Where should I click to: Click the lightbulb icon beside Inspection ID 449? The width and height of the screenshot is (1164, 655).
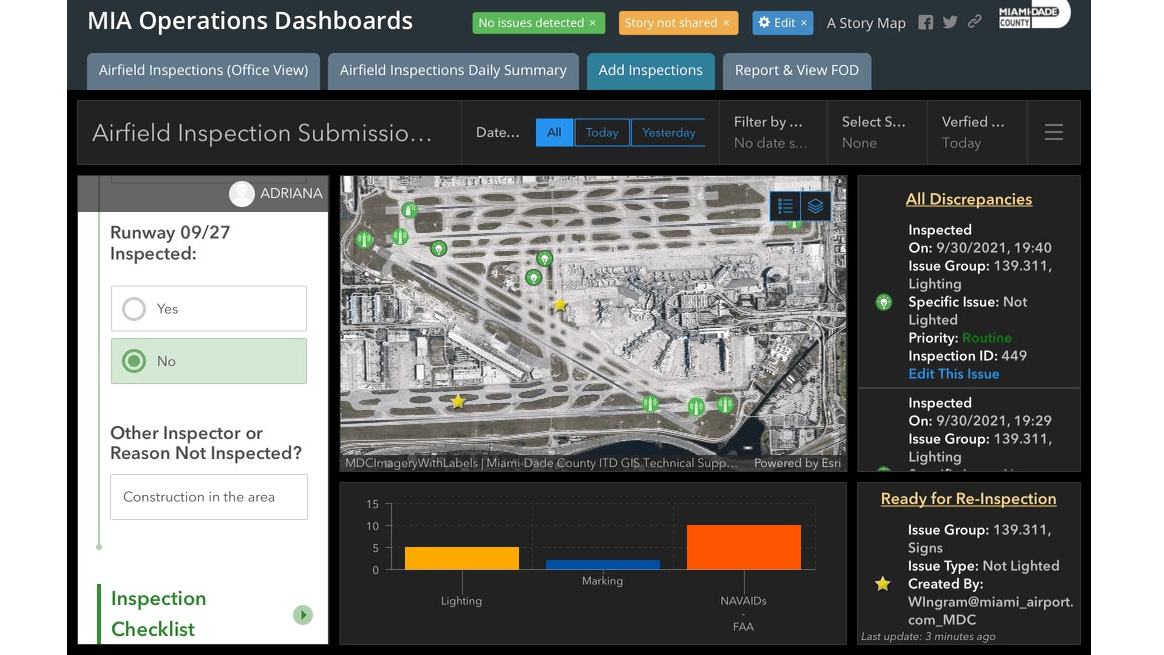tap(883, 302)
